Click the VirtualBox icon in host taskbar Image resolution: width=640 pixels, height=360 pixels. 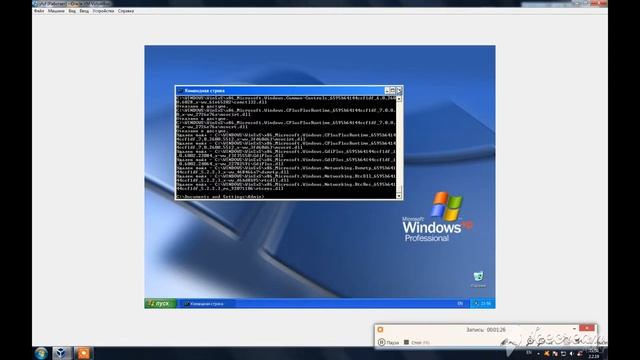[61, 353]
